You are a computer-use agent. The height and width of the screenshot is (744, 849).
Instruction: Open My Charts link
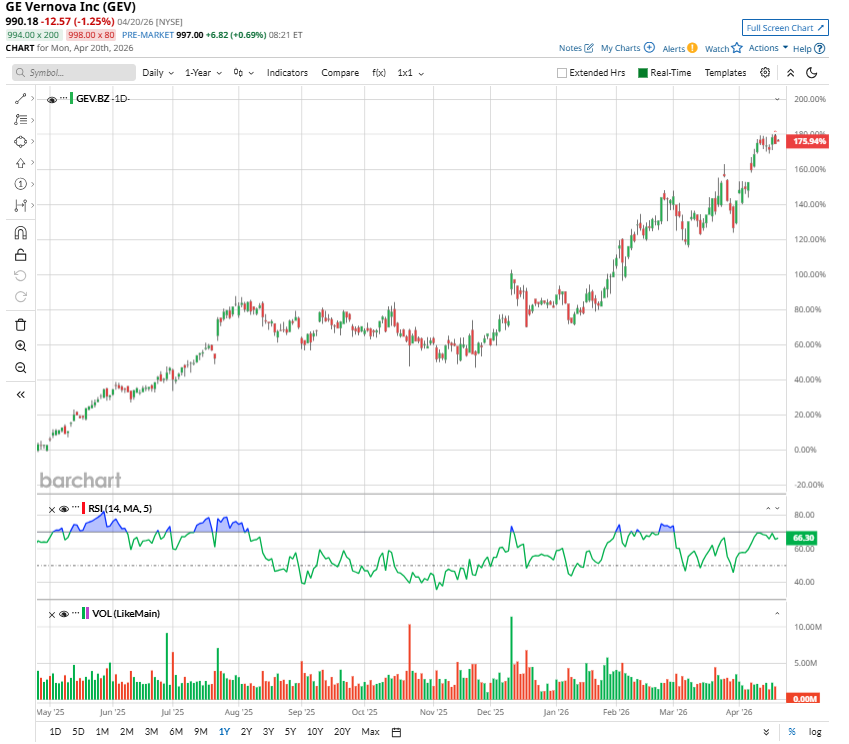[x=628, y=48]
